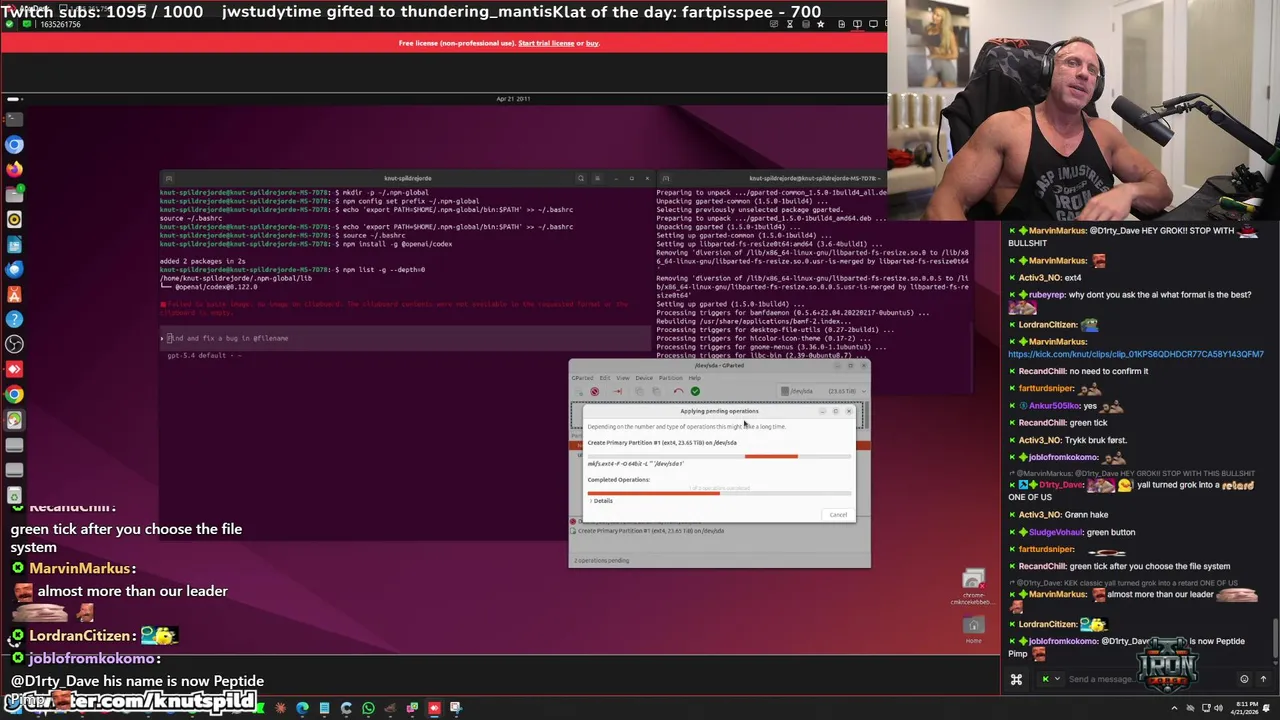This screenshot has height=720, width=1280.
Task: Open the Terminal icon in the Ubuntu dock
Action: pyautogui.click(x=14, y=119)
